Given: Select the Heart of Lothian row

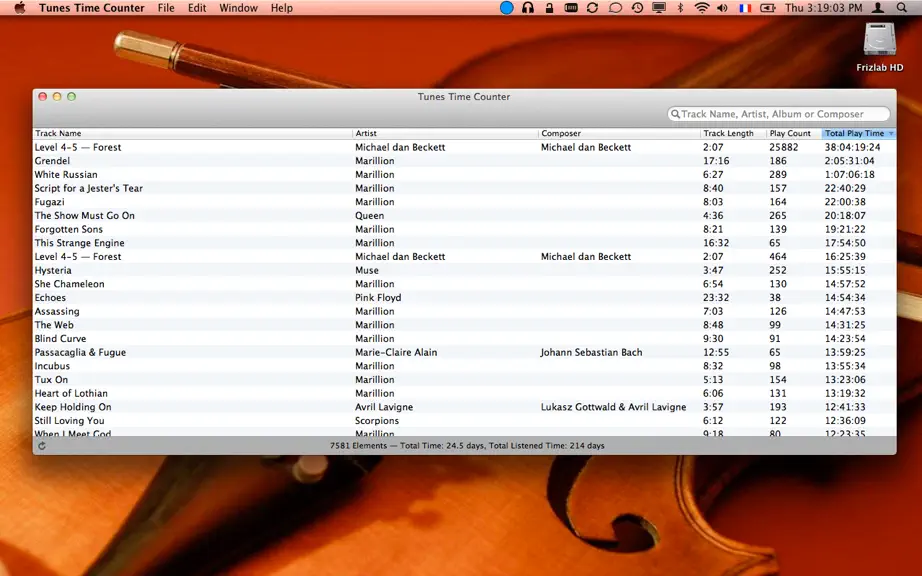Looking at the screenshot, I should [x=465, y=393].
